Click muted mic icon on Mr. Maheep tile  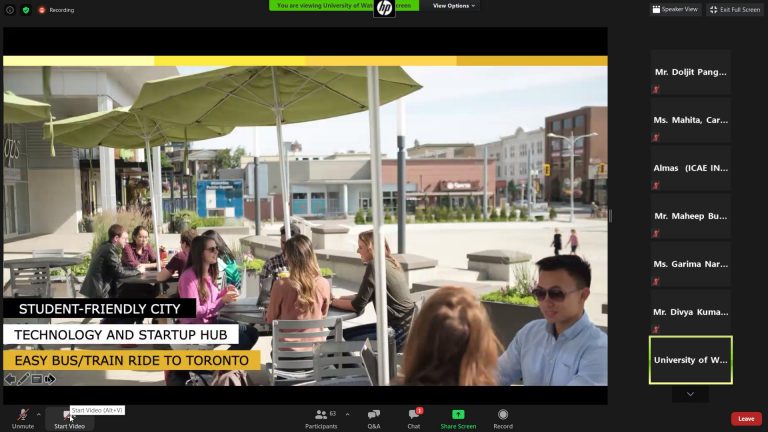[x=656, y=234]
